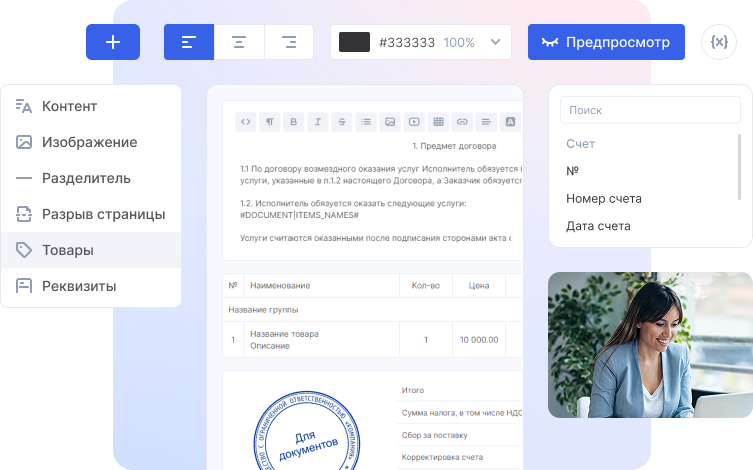Choose 'Дата счета' from variable list

pyautogui.click(x=598, y=226)
